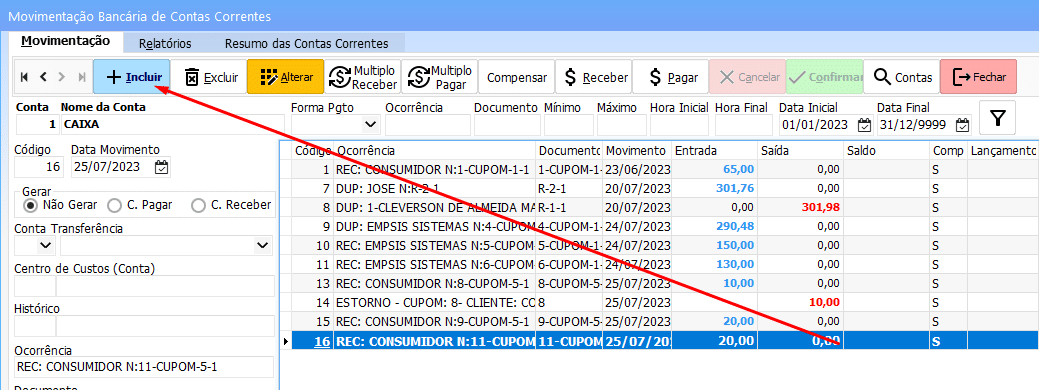Focus the Hora Inicial field
This screenshot has height=390, width=1039.
pos(679,124)
